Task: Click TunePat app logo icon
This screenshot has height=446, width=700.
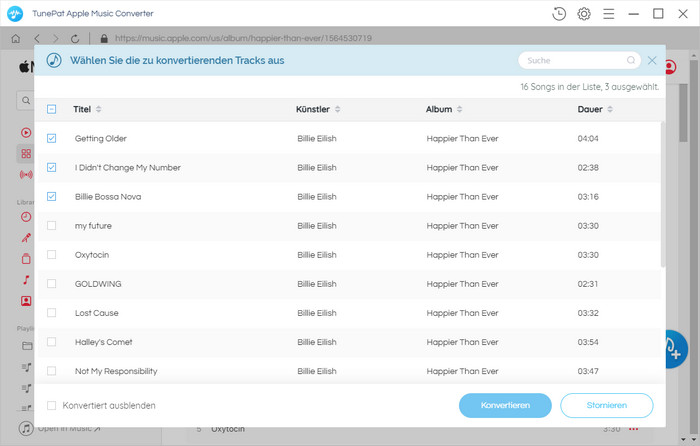Action: tap(15, 14)
